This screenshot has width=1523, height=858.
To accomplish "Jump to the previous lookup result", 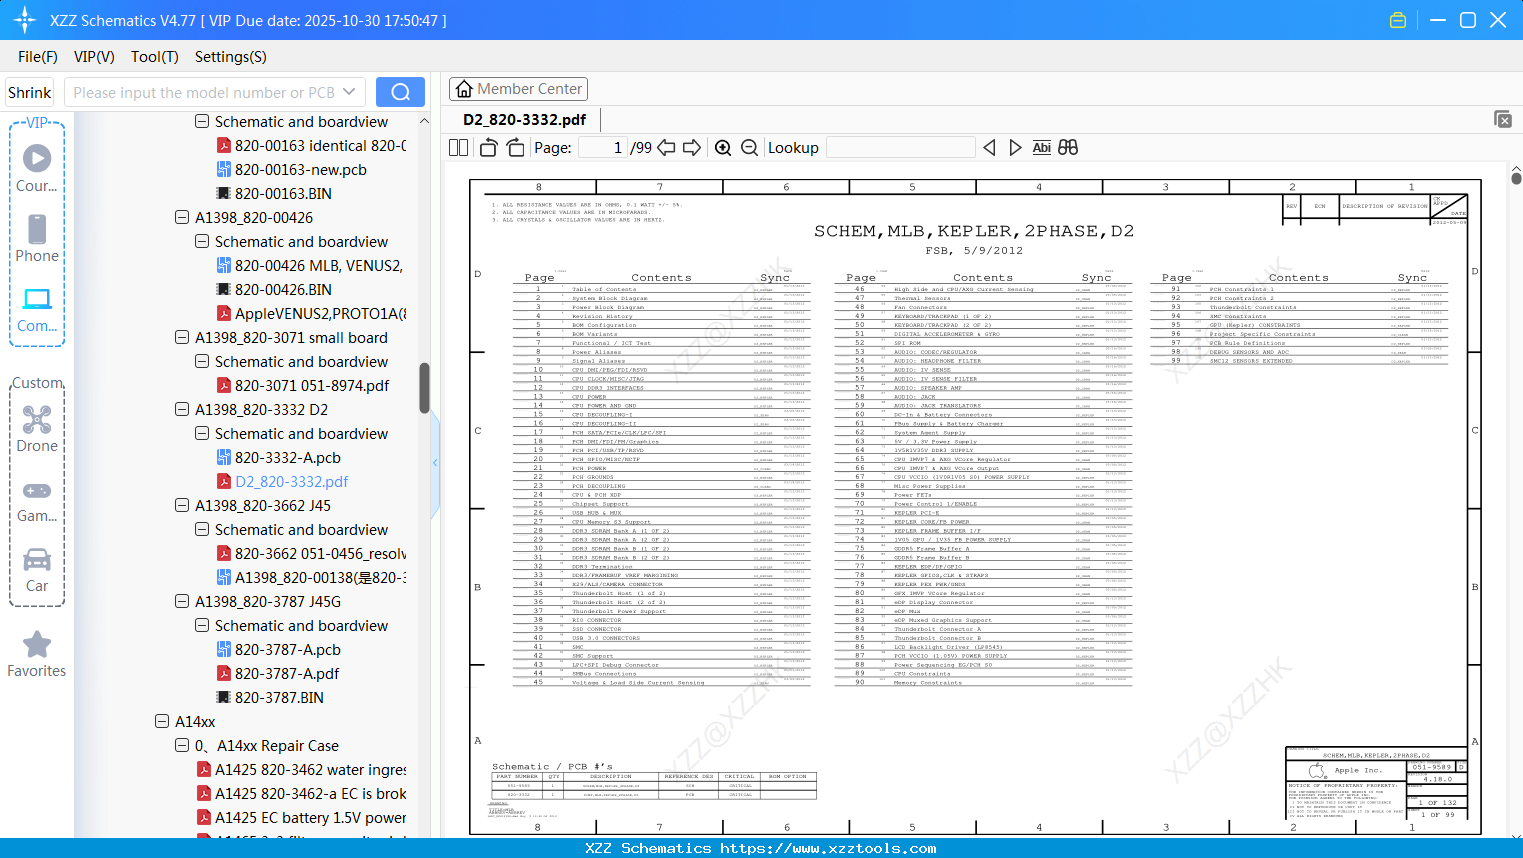I will point(989,148).
